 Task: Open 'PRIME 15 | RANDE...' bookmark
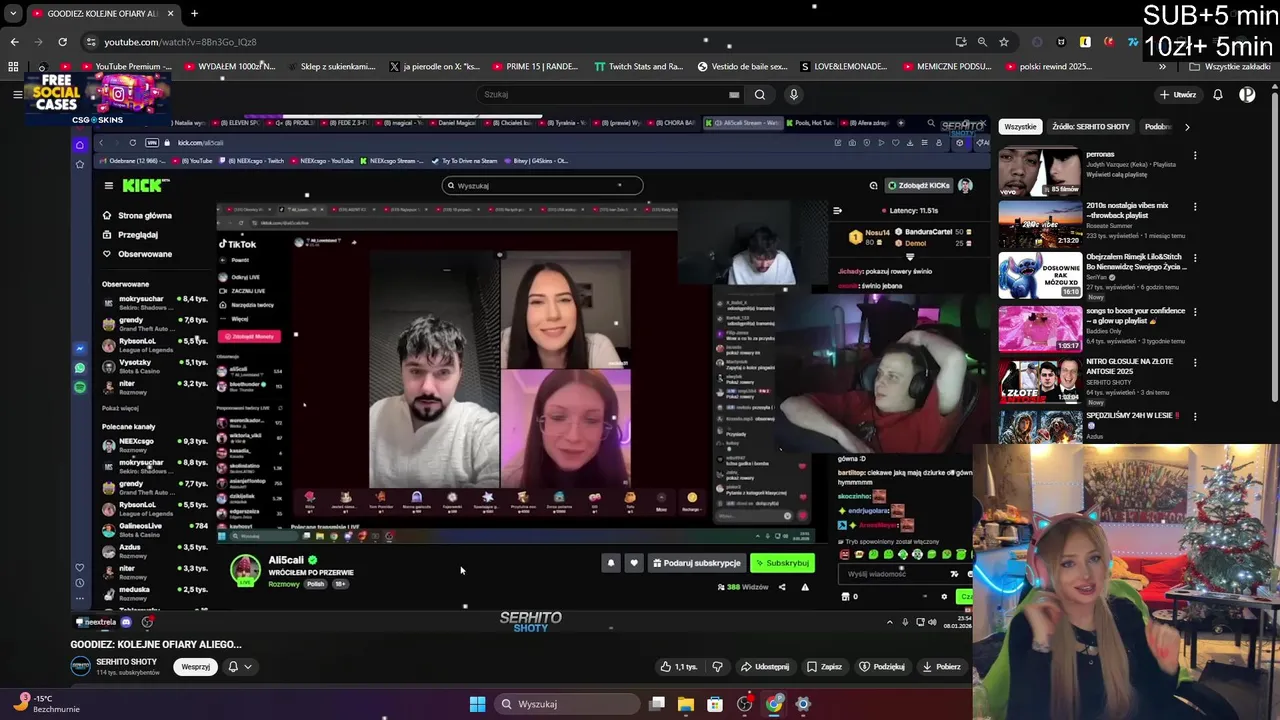point(535,67)
